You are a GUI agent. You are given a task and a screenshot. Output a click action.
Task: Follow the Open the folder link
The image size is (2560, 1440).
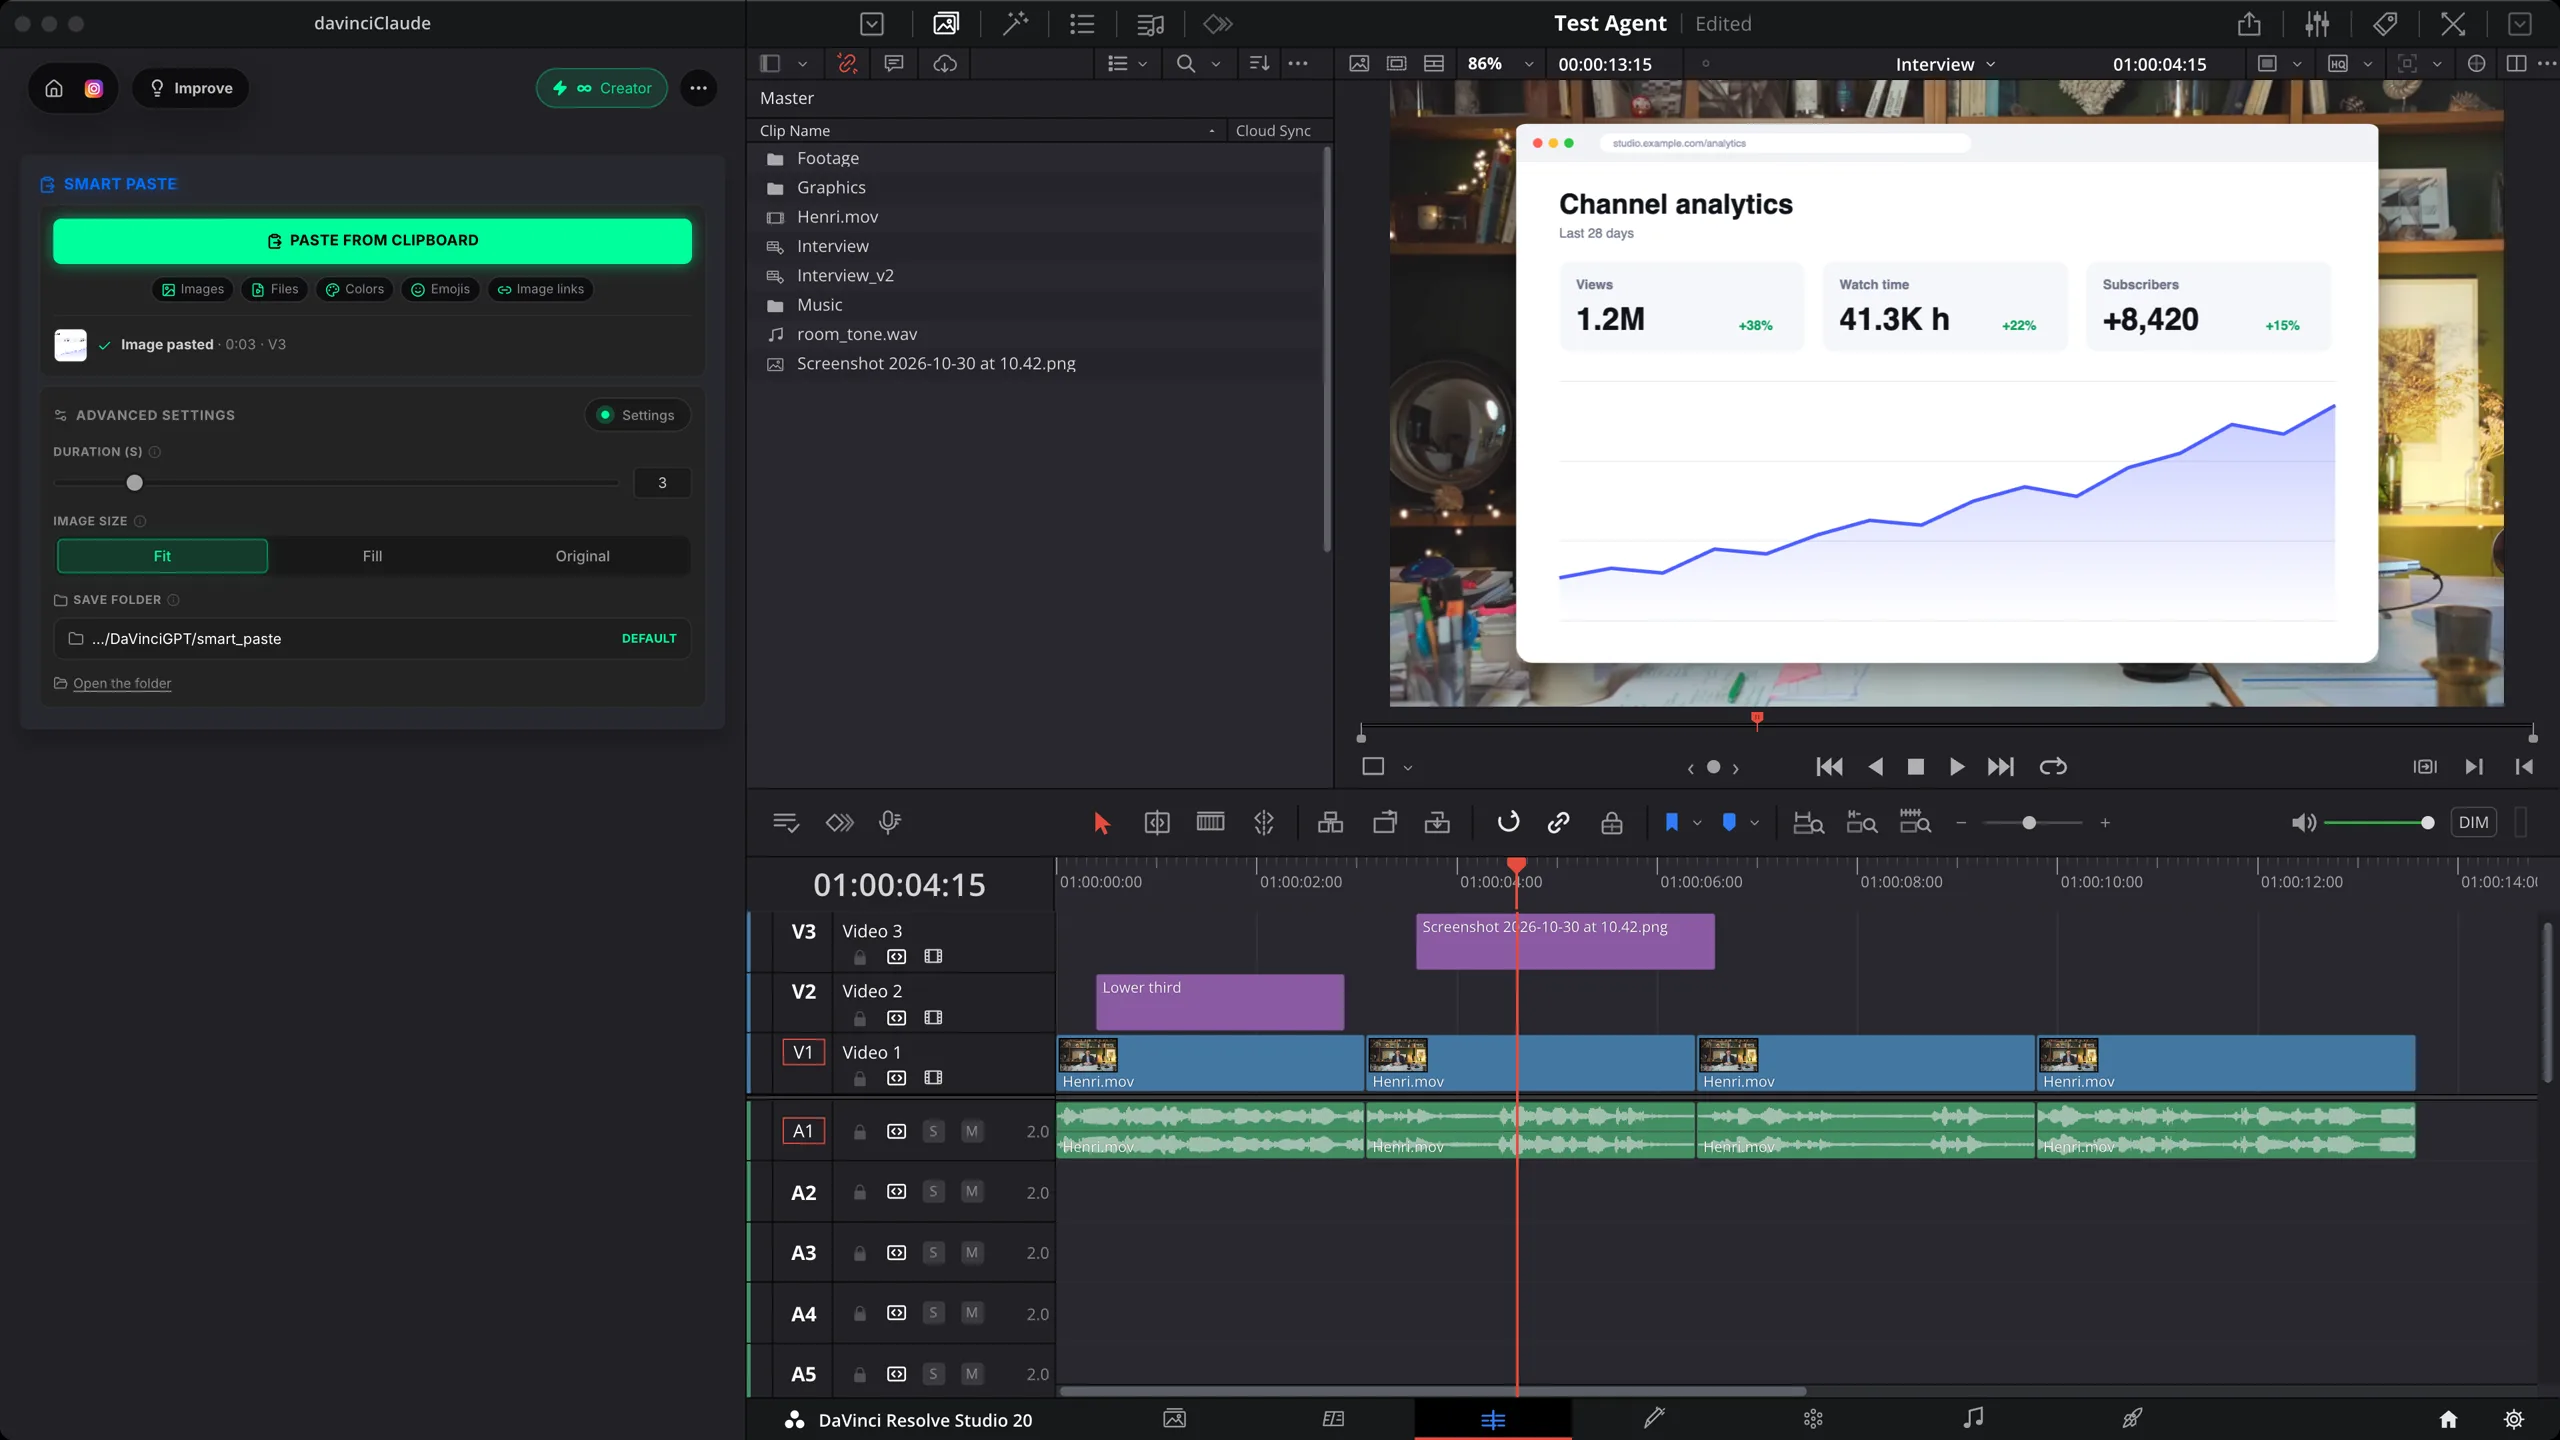click(122, 683)
